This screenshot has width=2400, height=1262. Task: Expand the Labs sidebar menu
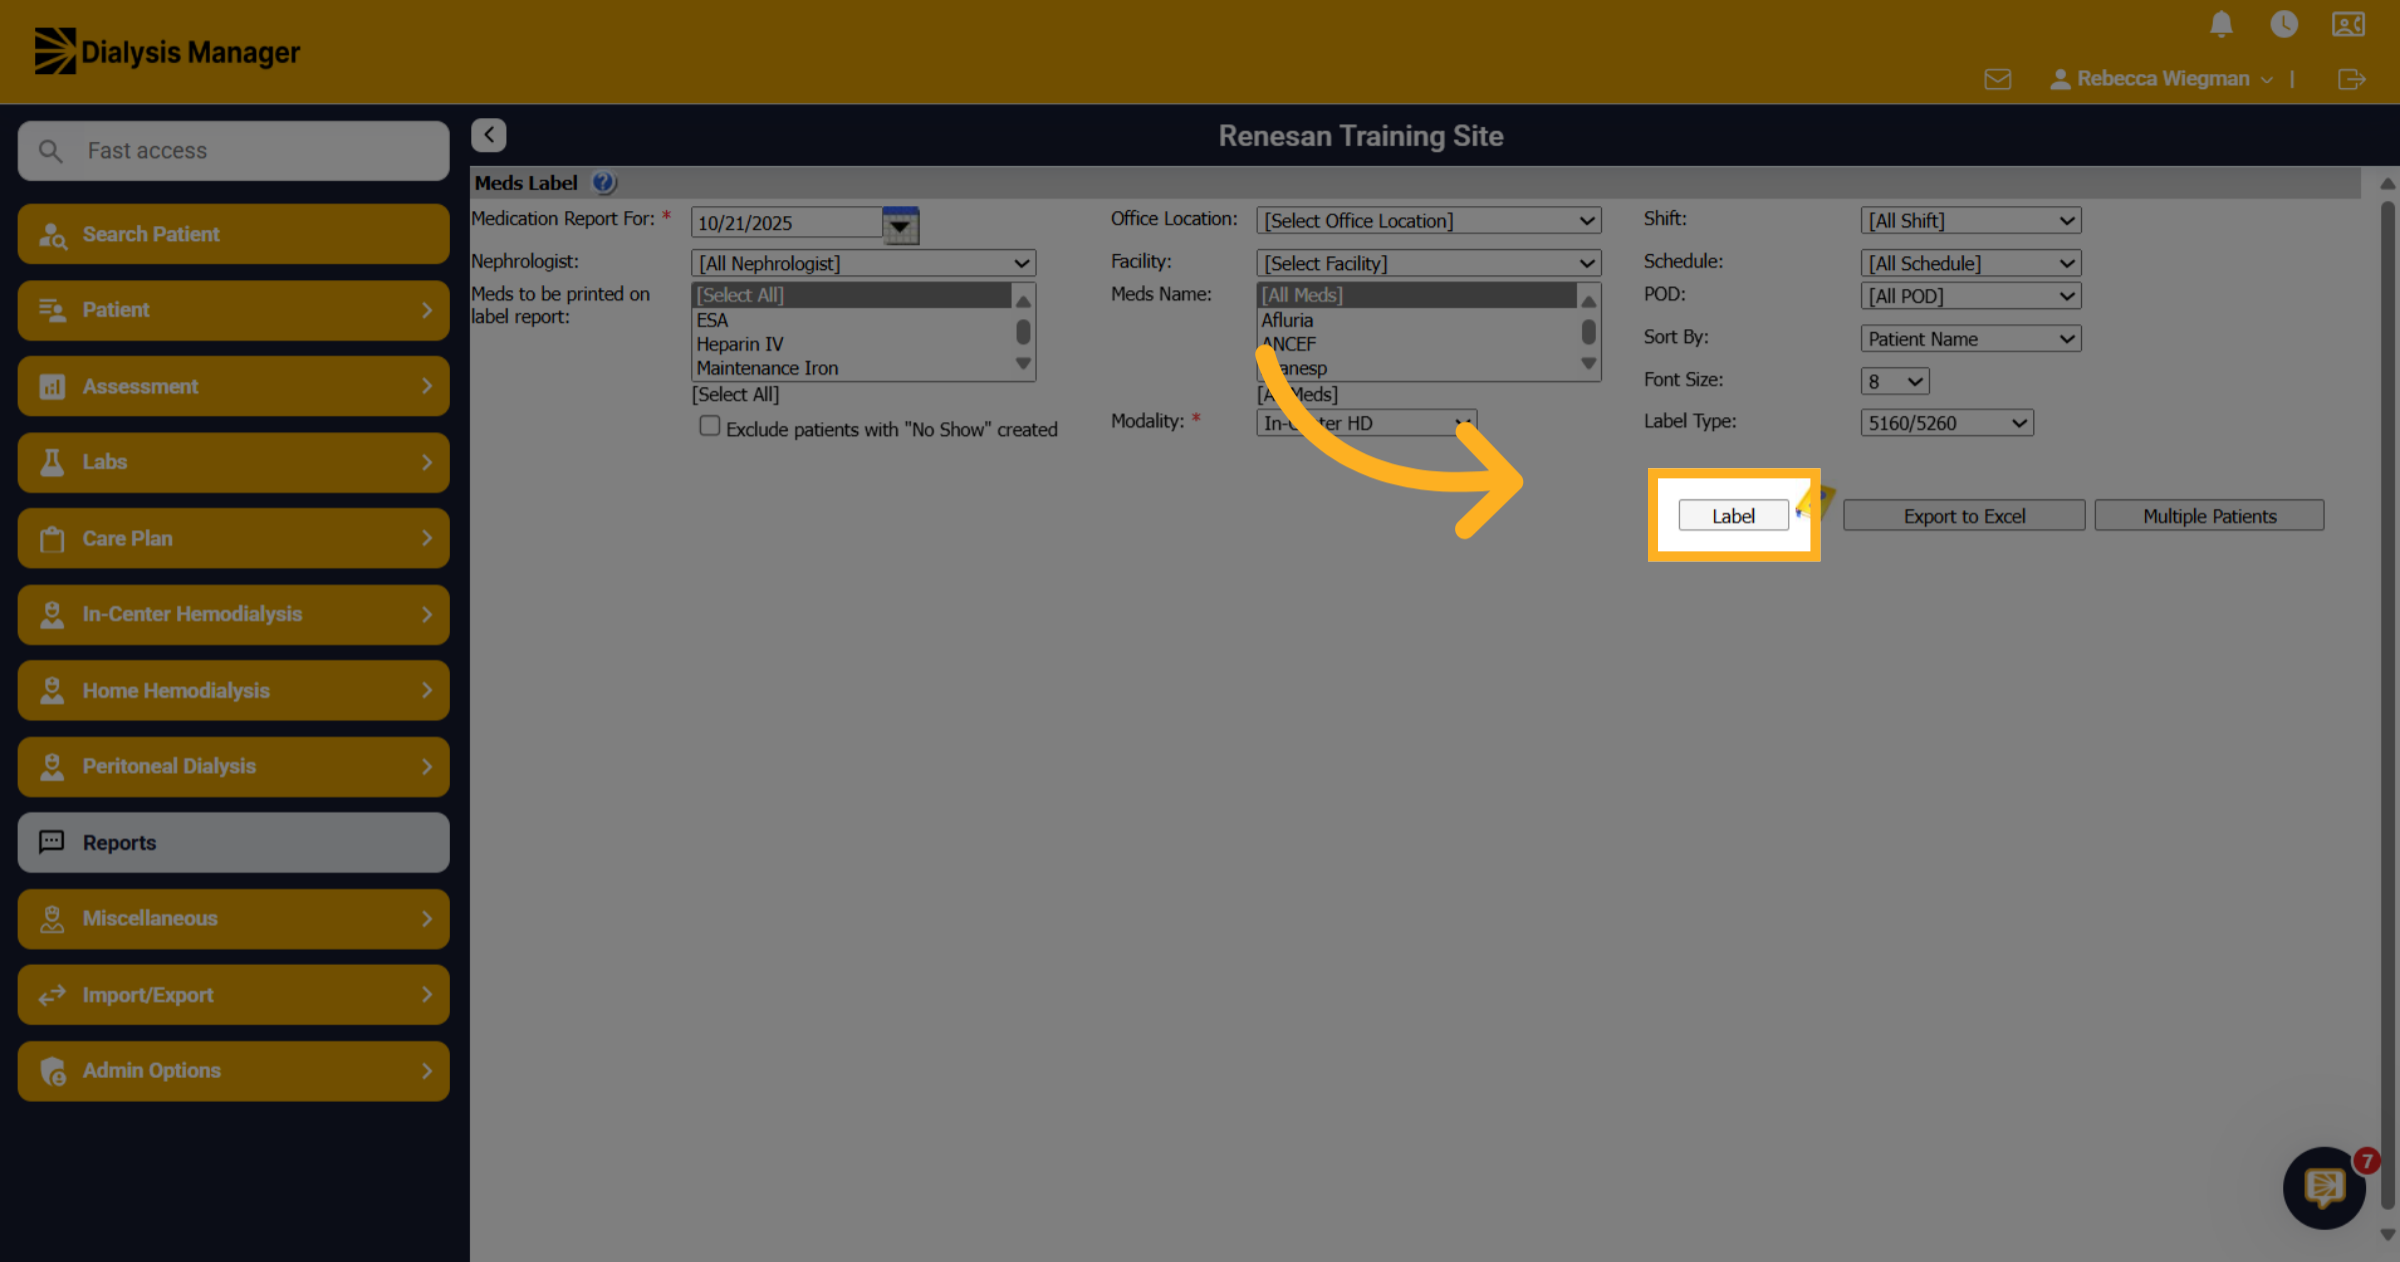coord(233,462)
